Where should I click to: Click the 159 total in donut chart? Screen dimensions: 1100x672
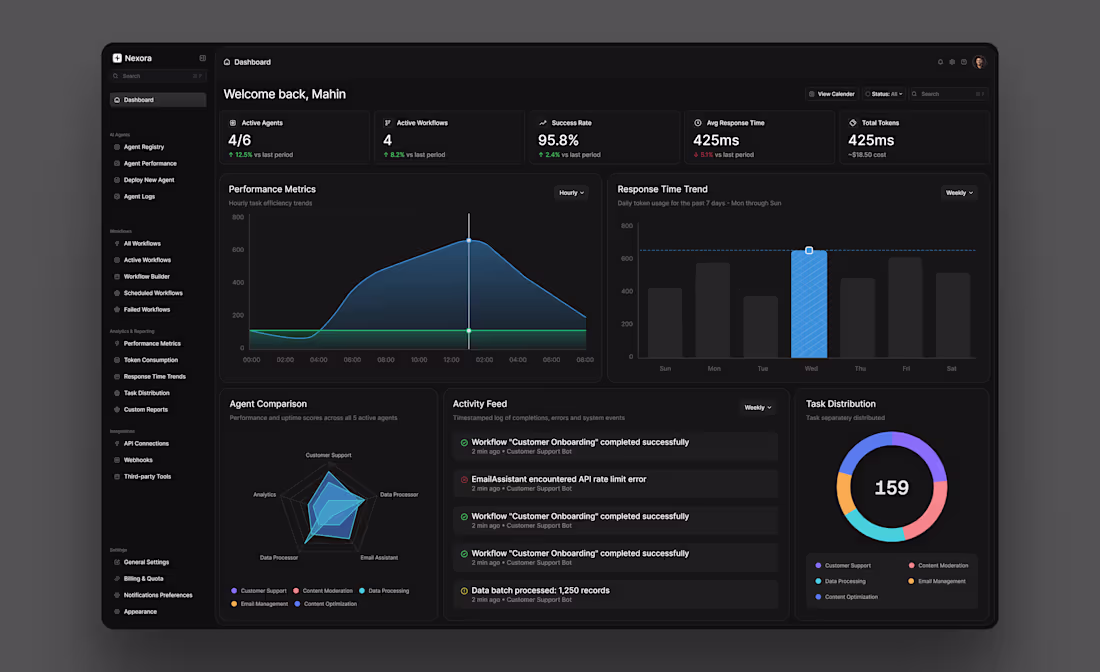[892, 488]
